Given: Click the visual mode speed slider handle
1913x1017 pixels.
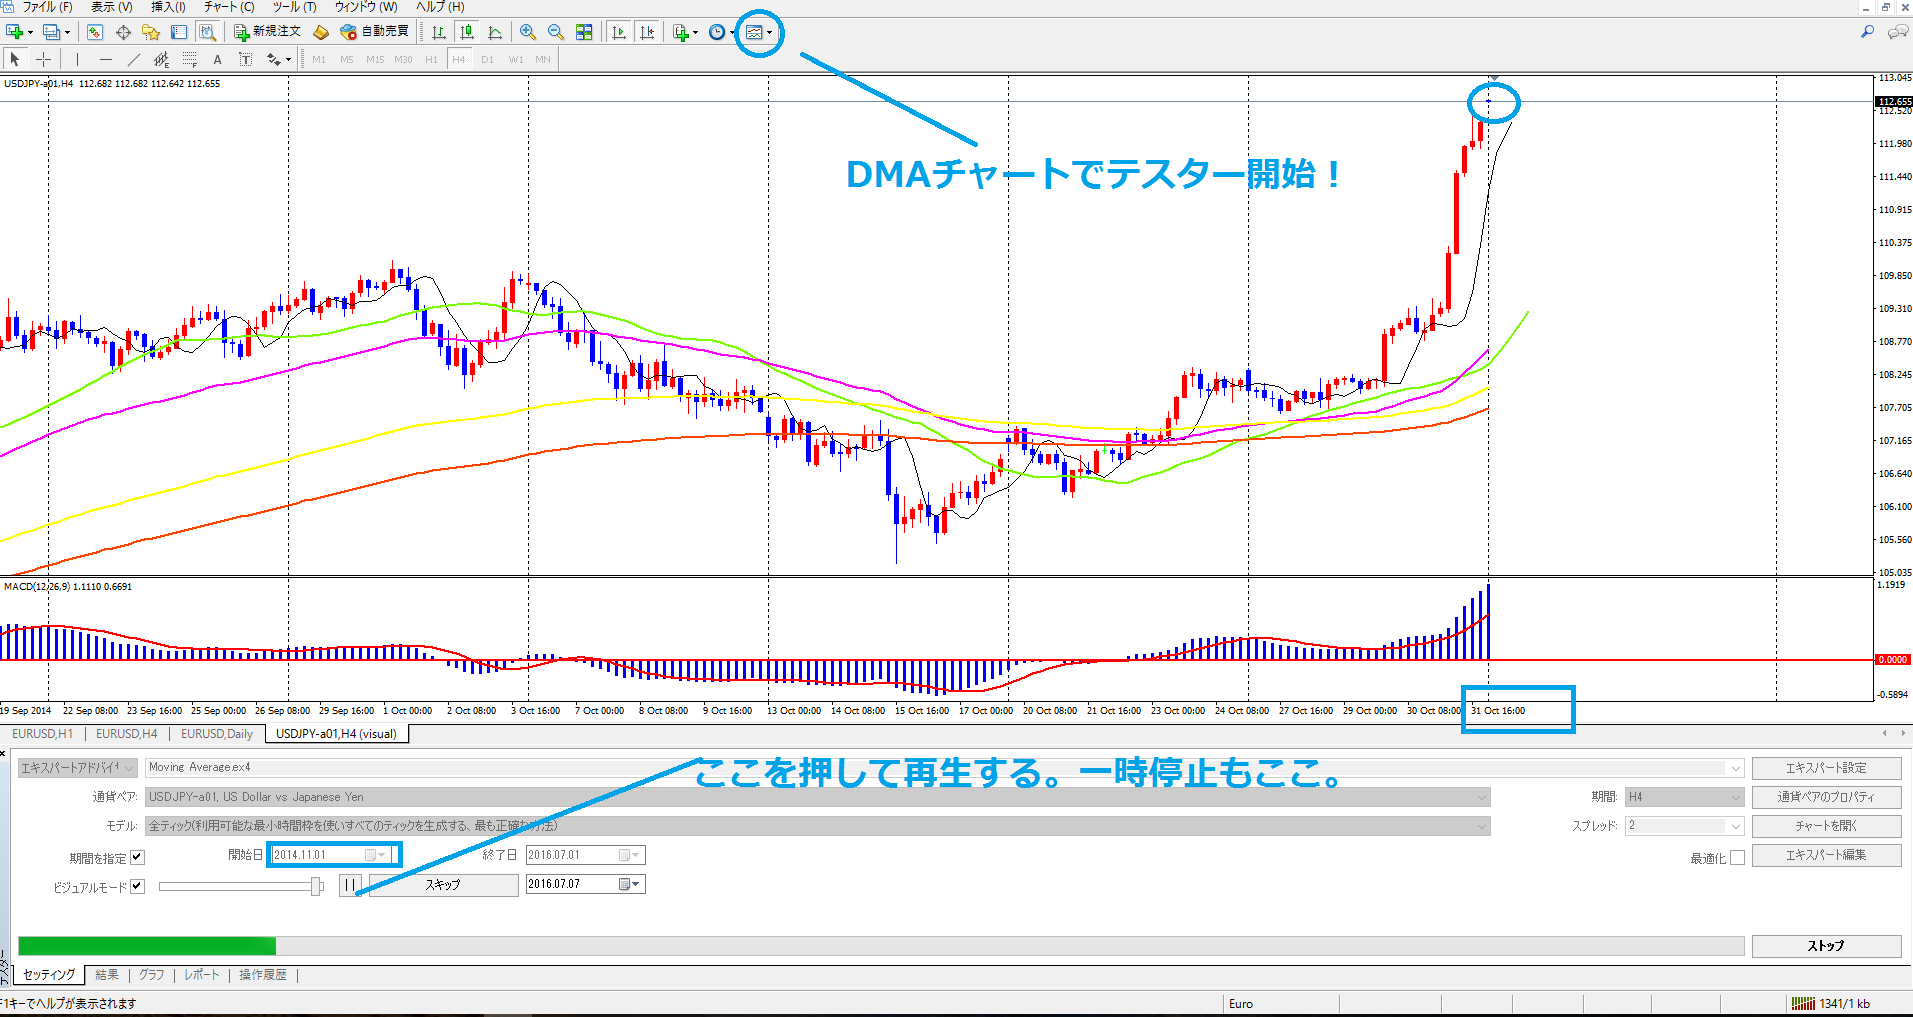Looking at the screenshot, I should point(316,886).
